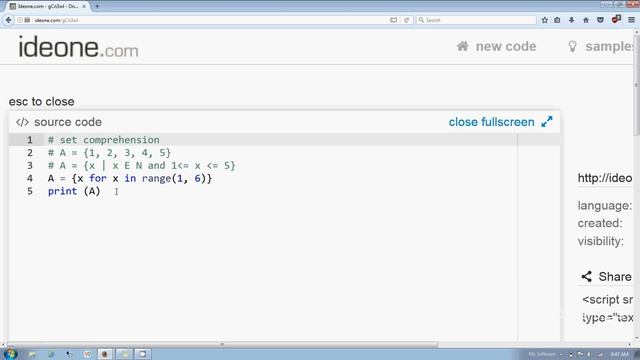The image size is (640, 360).
Task: Open the new tab plus button
Action: coord(97,6)
